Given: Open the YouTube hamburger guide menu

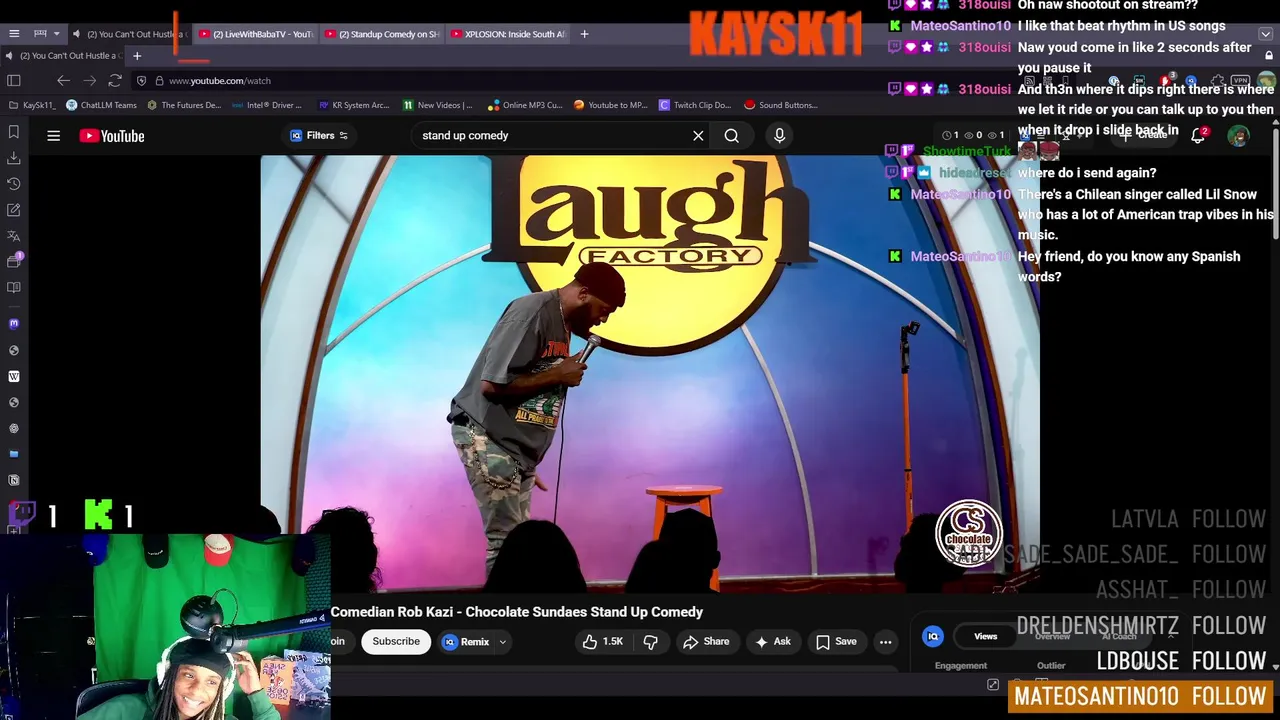Looking at the screenshot, I should (x=54, y=136).
